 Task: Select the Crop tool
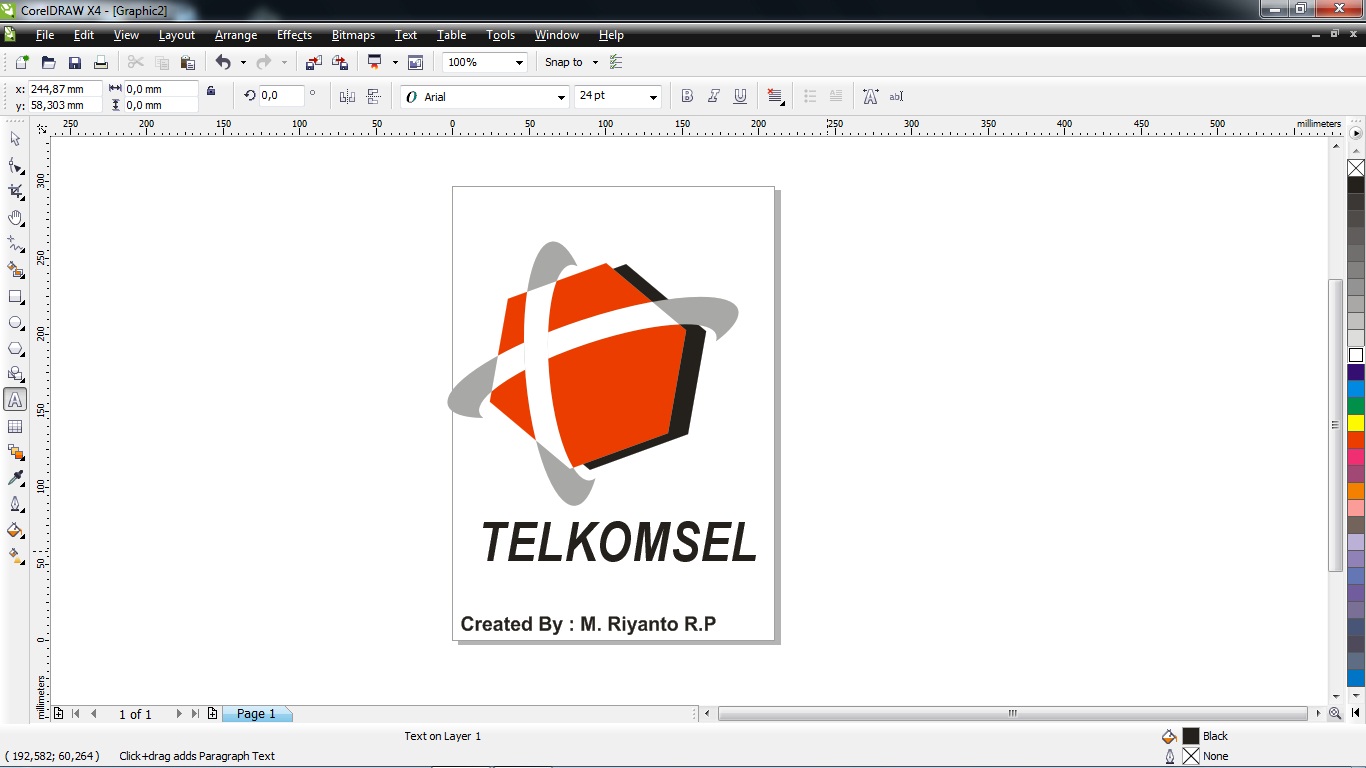[15, 192]
